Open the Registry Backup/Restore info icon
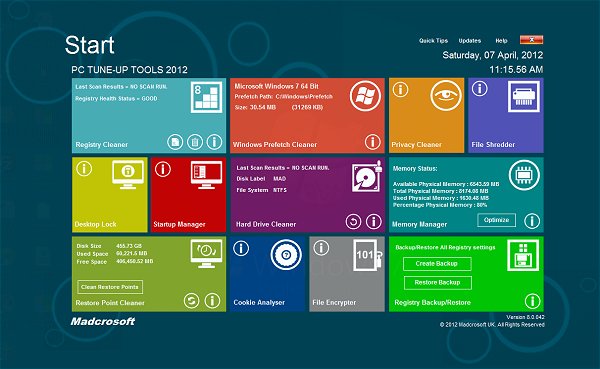This screenshot has height=369, width=600. pos(532,301)
